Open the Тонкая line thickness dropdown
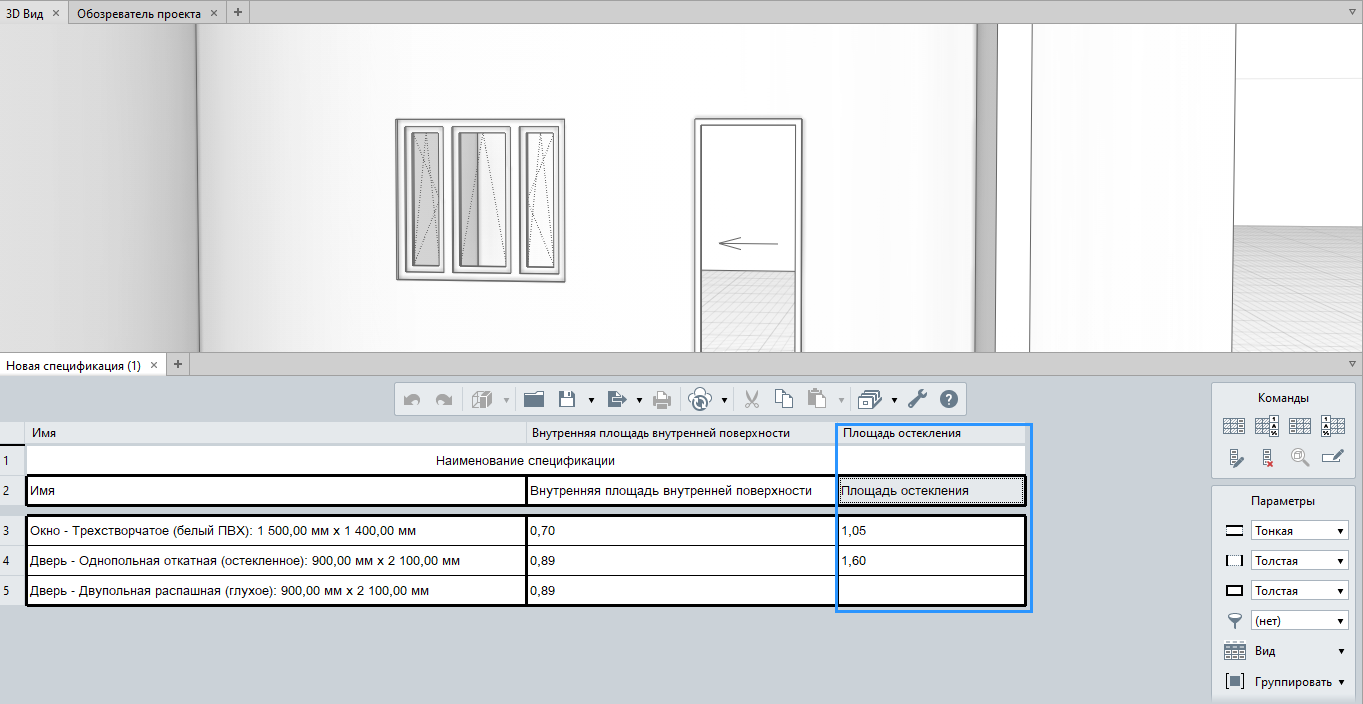This screenshot has width=1363, height=704. 1299,531
